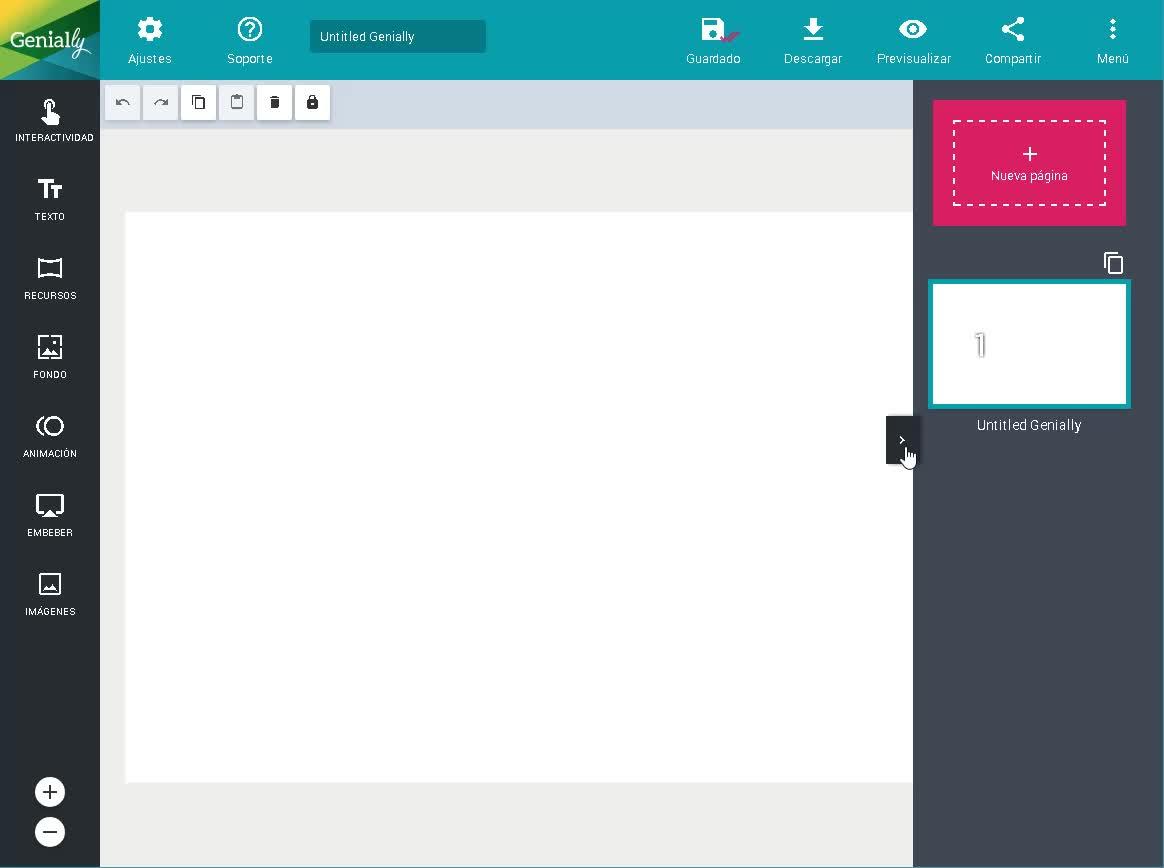This screenshot has width=1164, height=868.
Task: Click the undo arrow button
Action: point(122,102)
